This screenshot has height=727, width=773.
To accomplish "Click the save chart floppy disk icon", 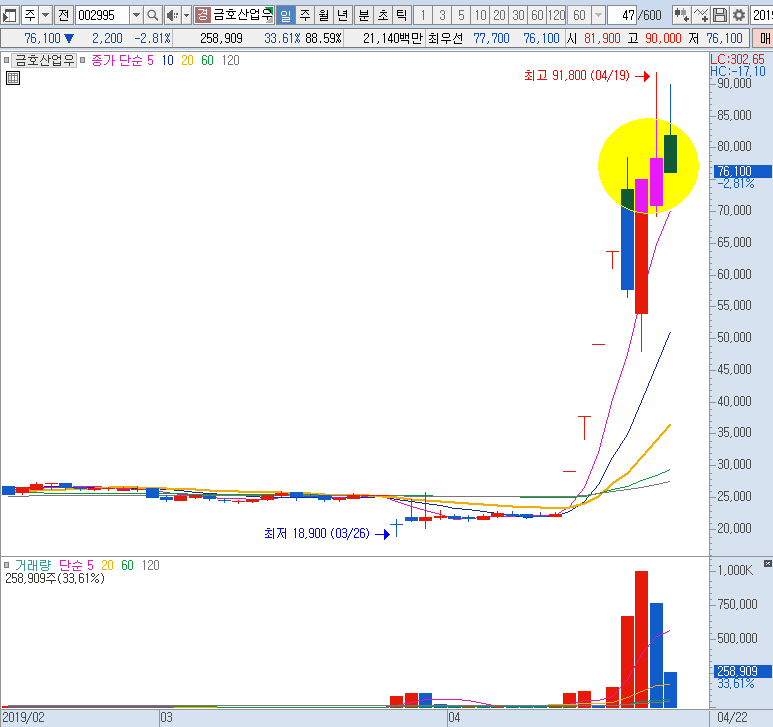I will (720, 15).
